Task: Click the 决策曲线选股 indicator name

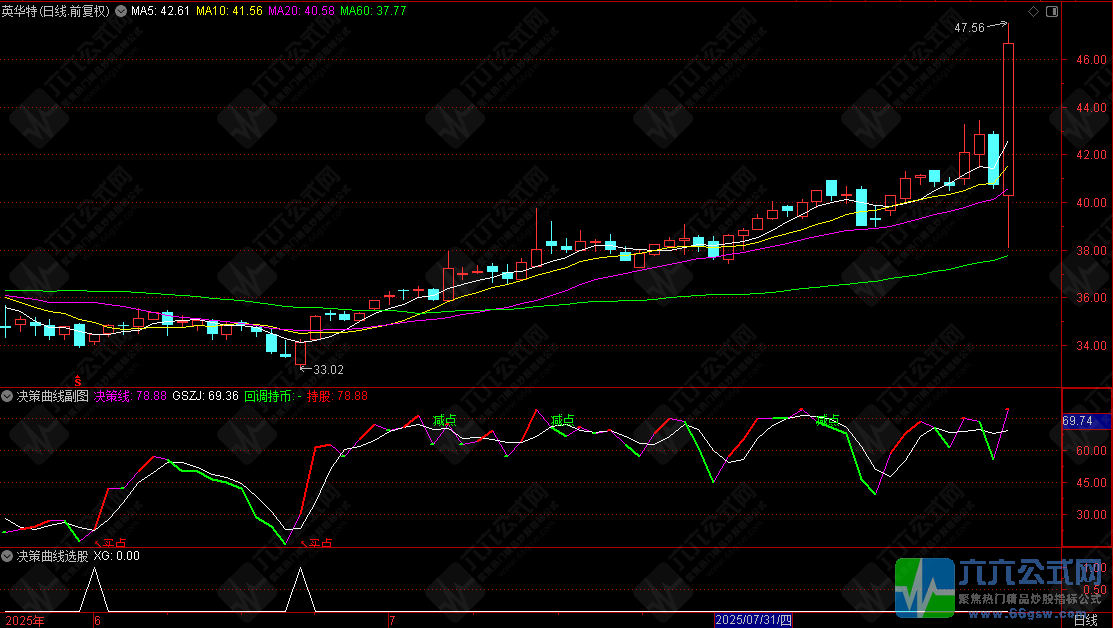Action: 53,556
